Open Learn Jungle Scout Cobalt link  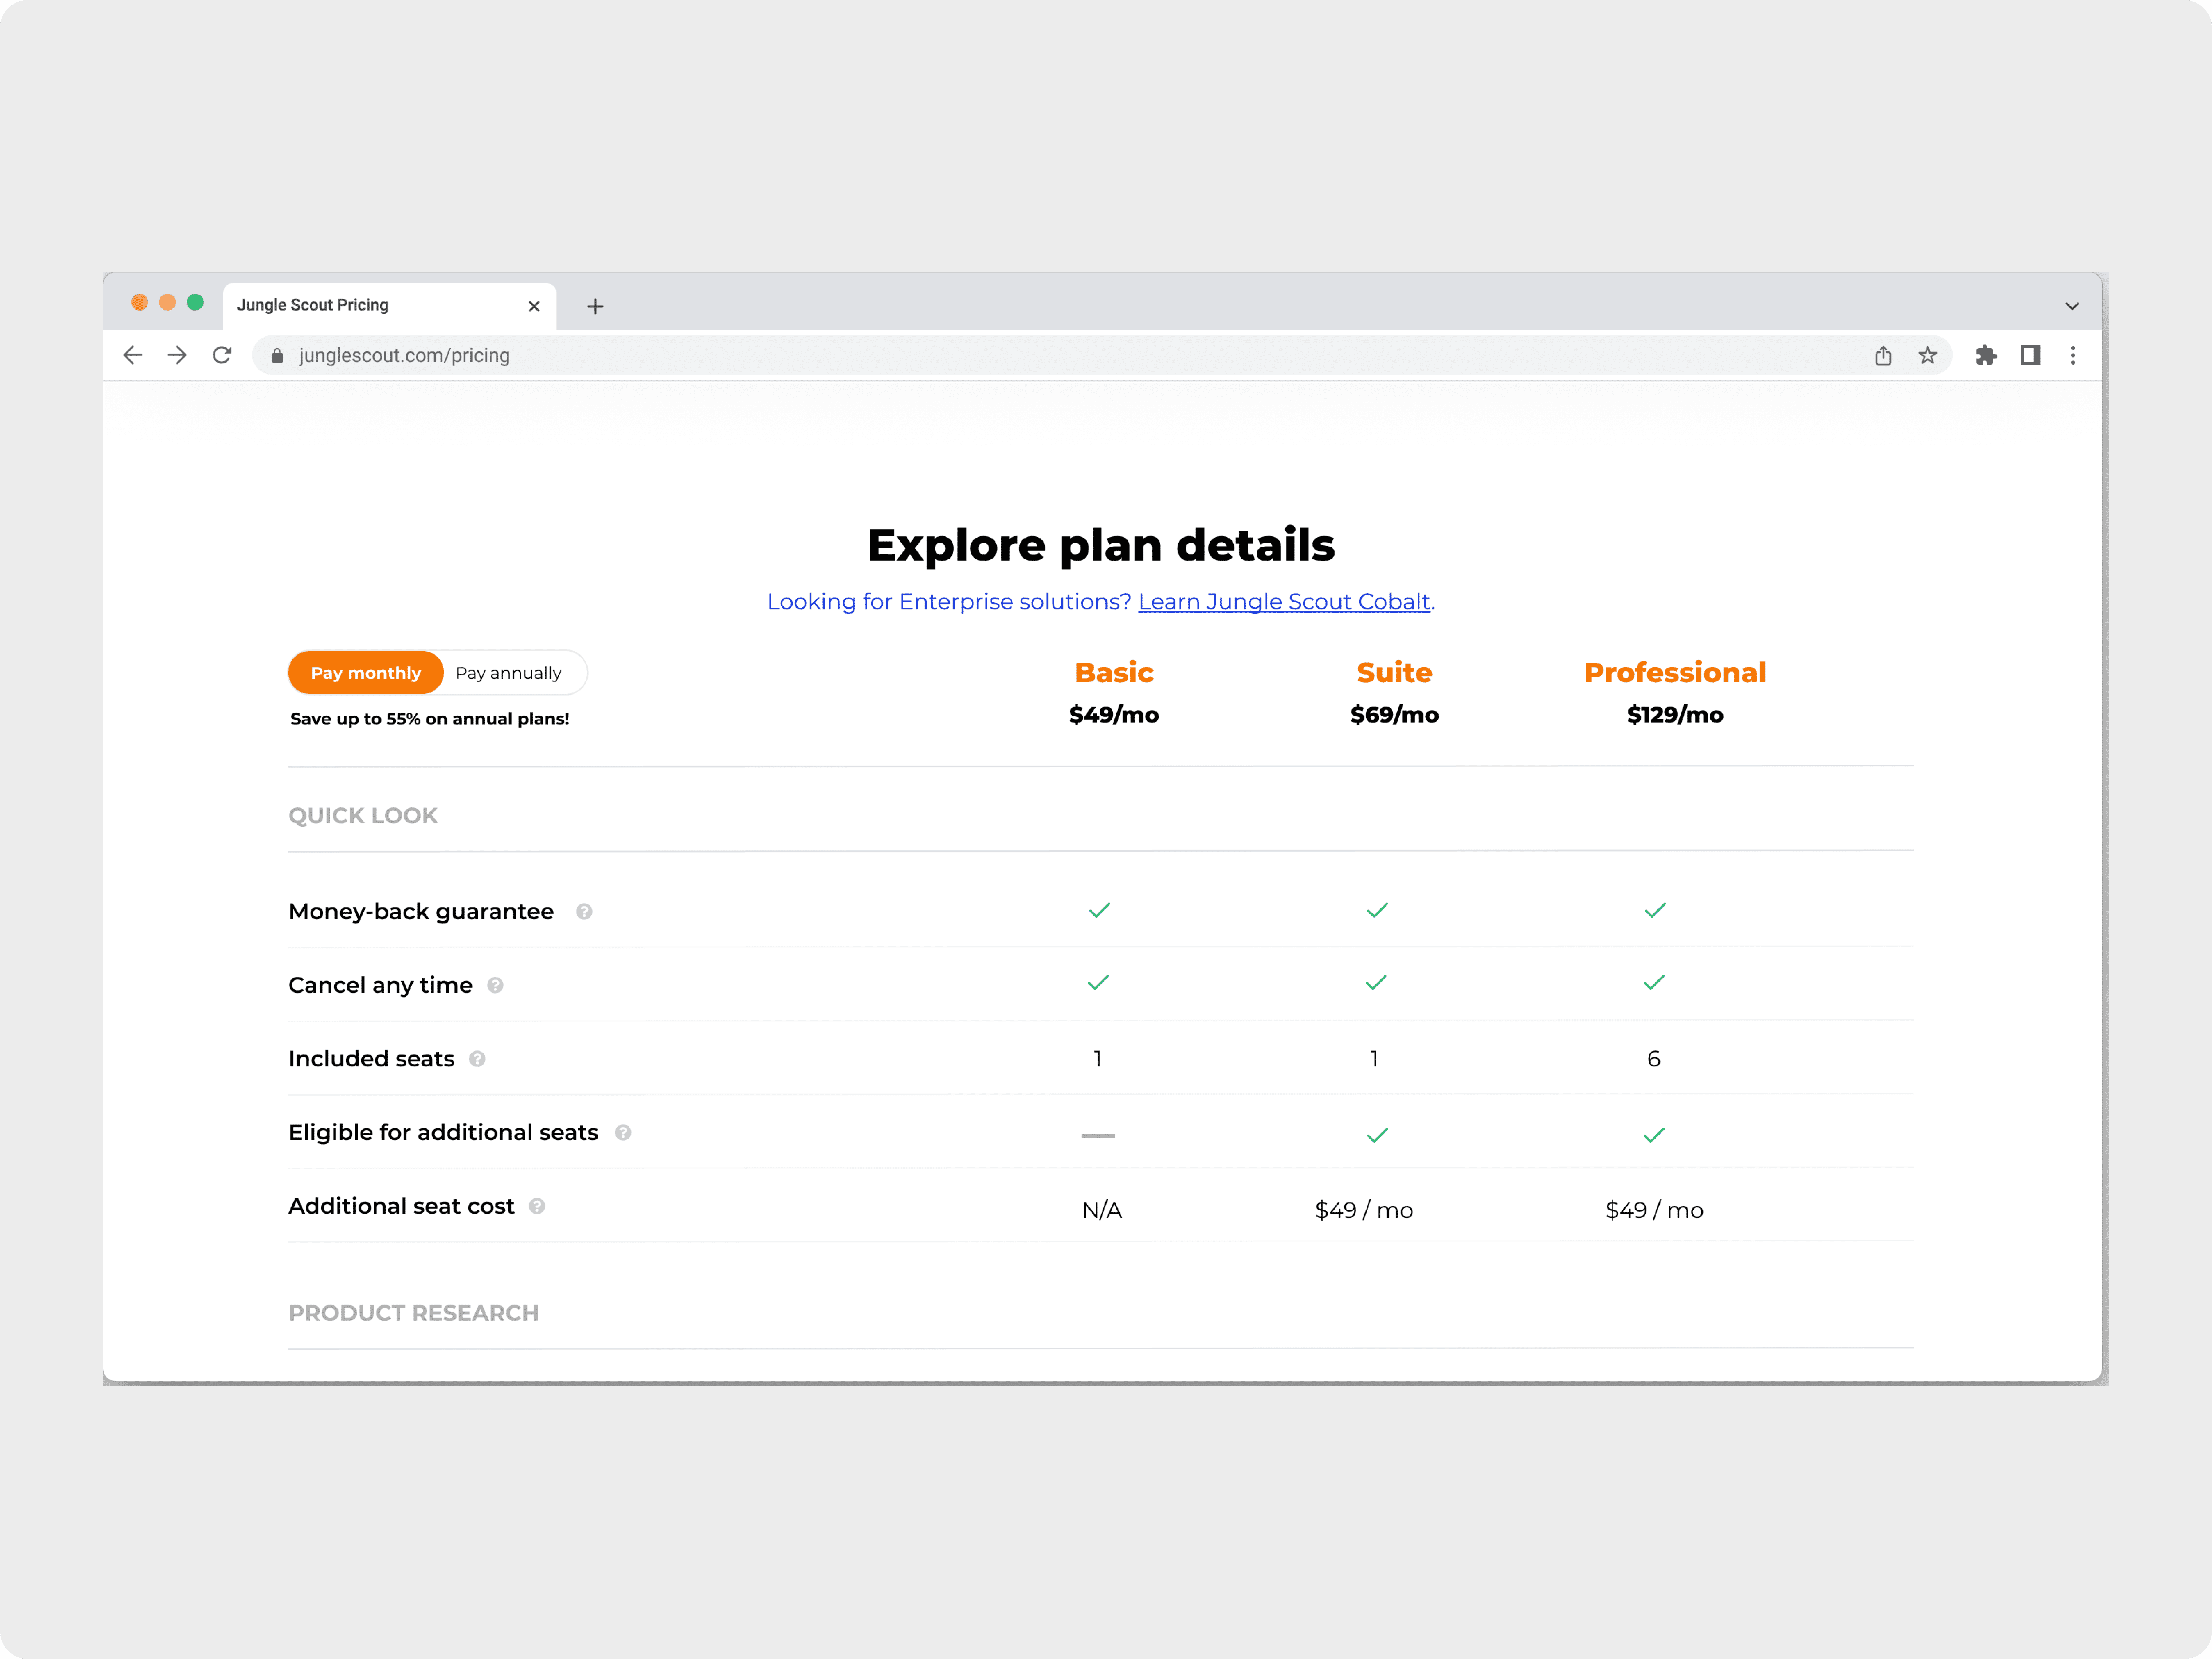click(1284, 601)
